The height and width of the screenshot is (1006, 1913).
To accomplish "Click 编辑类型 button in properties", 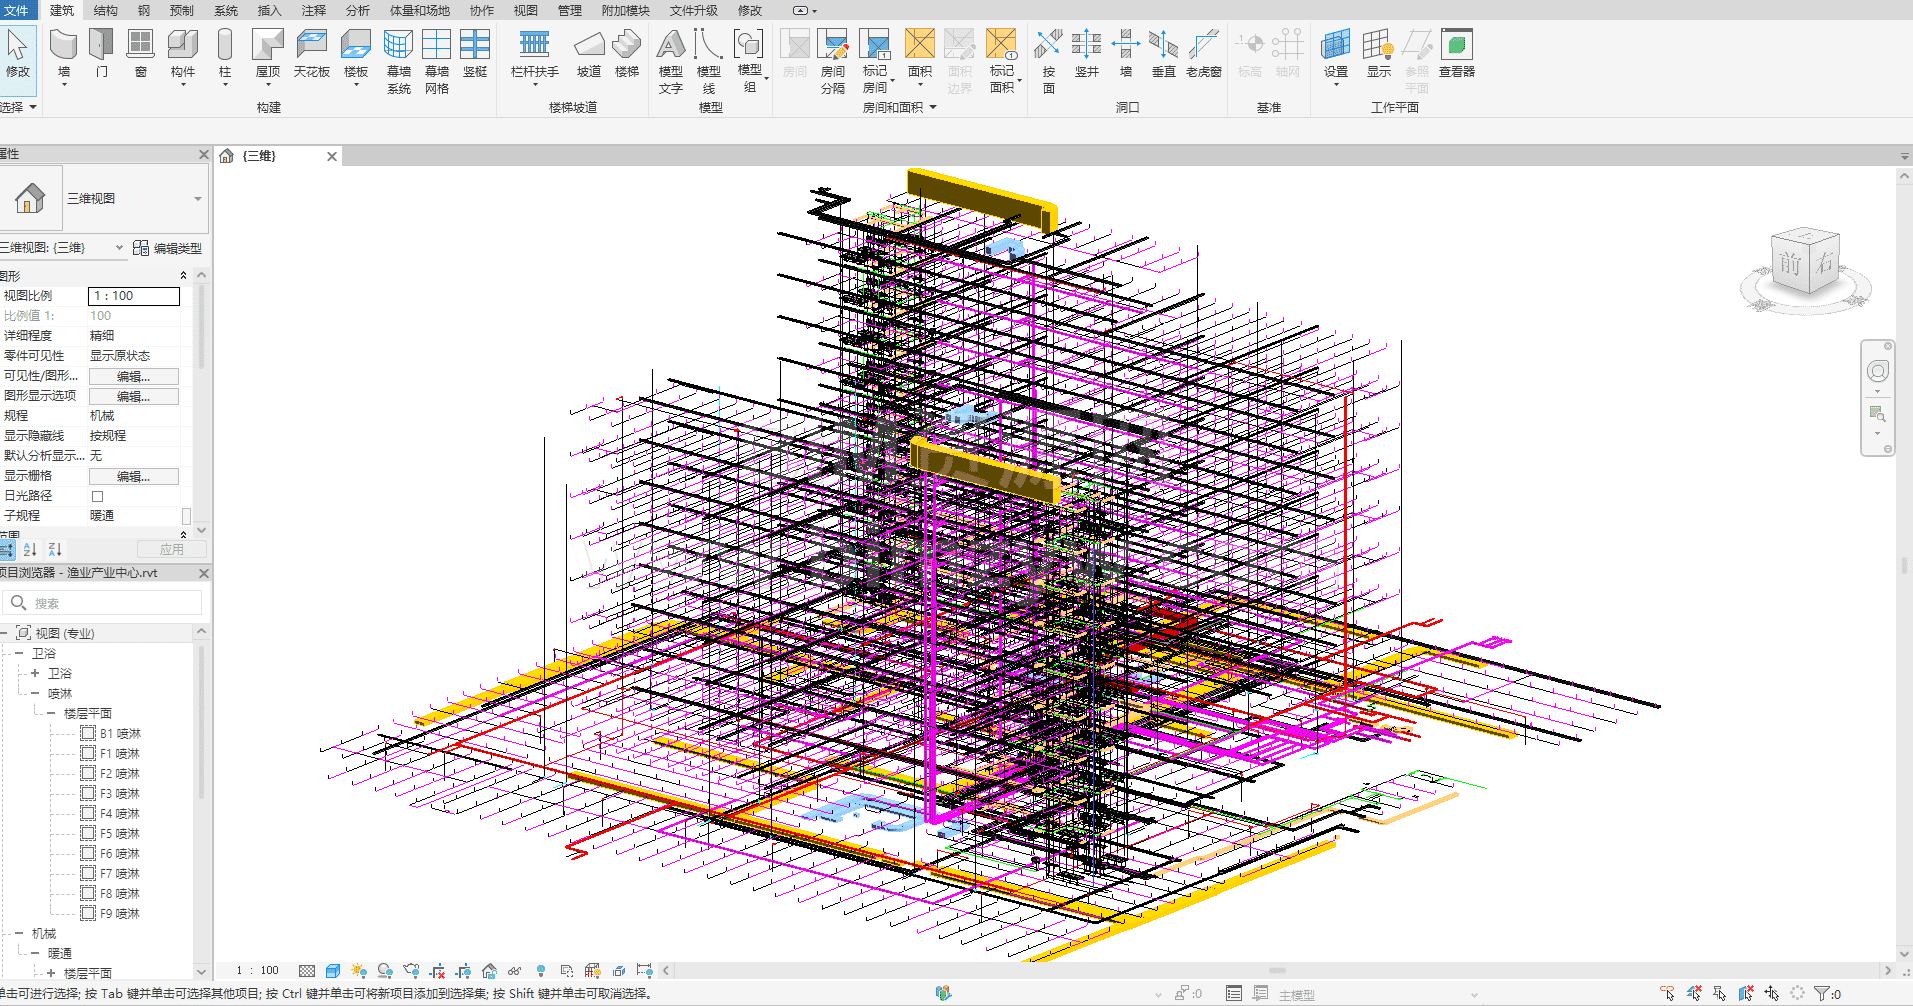I will coord(168,248).
